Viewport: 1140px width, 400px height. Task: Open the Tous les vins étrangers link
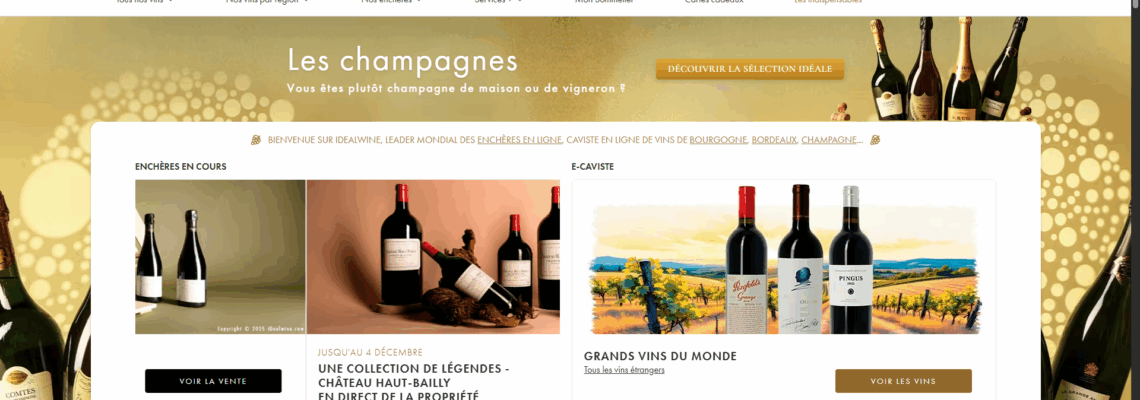point(624,370)
